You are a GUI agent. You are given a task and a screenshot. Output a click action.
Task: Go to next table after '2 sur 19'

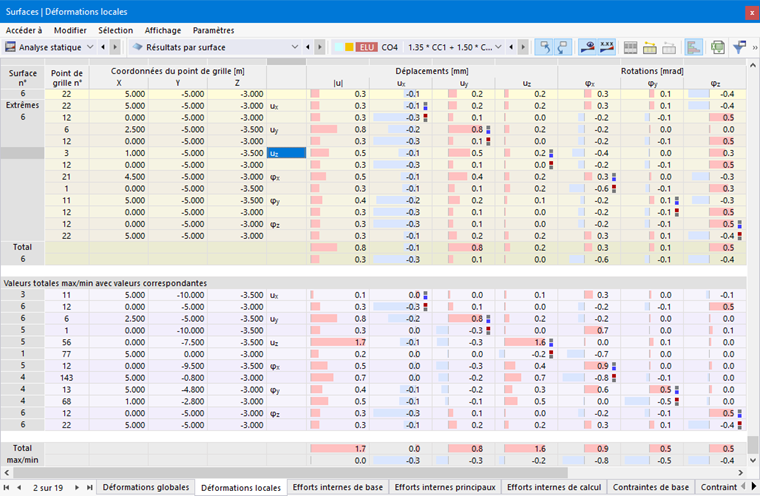[x=77, y=487]
